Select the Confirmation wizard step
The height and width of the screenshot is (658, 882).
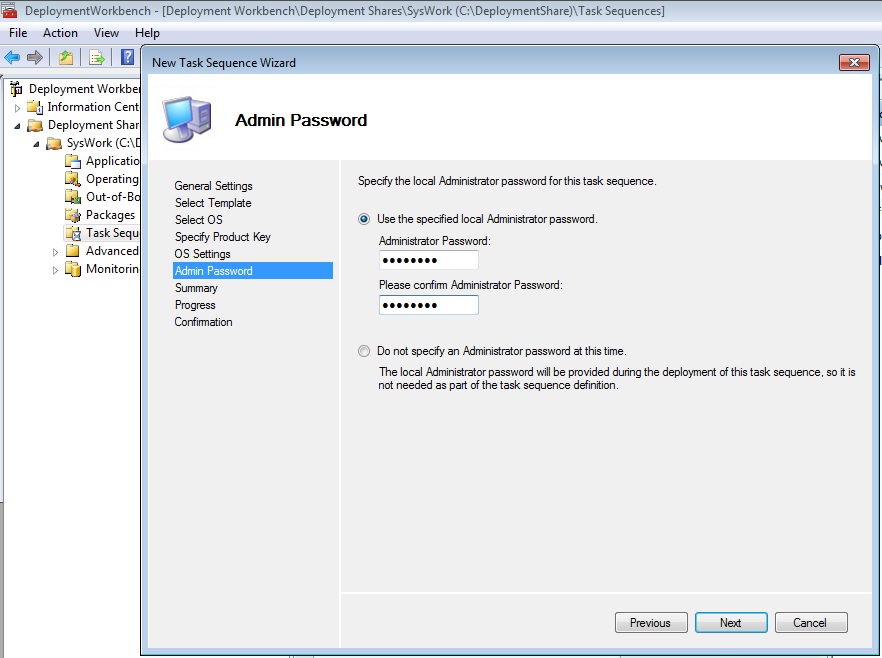(x=203, y=322)
